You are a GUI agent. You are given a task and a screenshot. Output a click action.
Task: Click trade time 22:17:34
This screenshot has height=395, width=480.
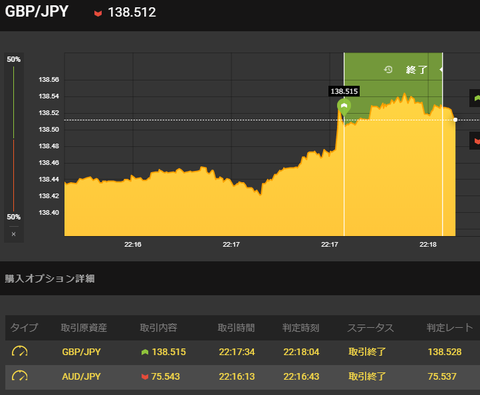pyautogui.click(x=237, y=352)
